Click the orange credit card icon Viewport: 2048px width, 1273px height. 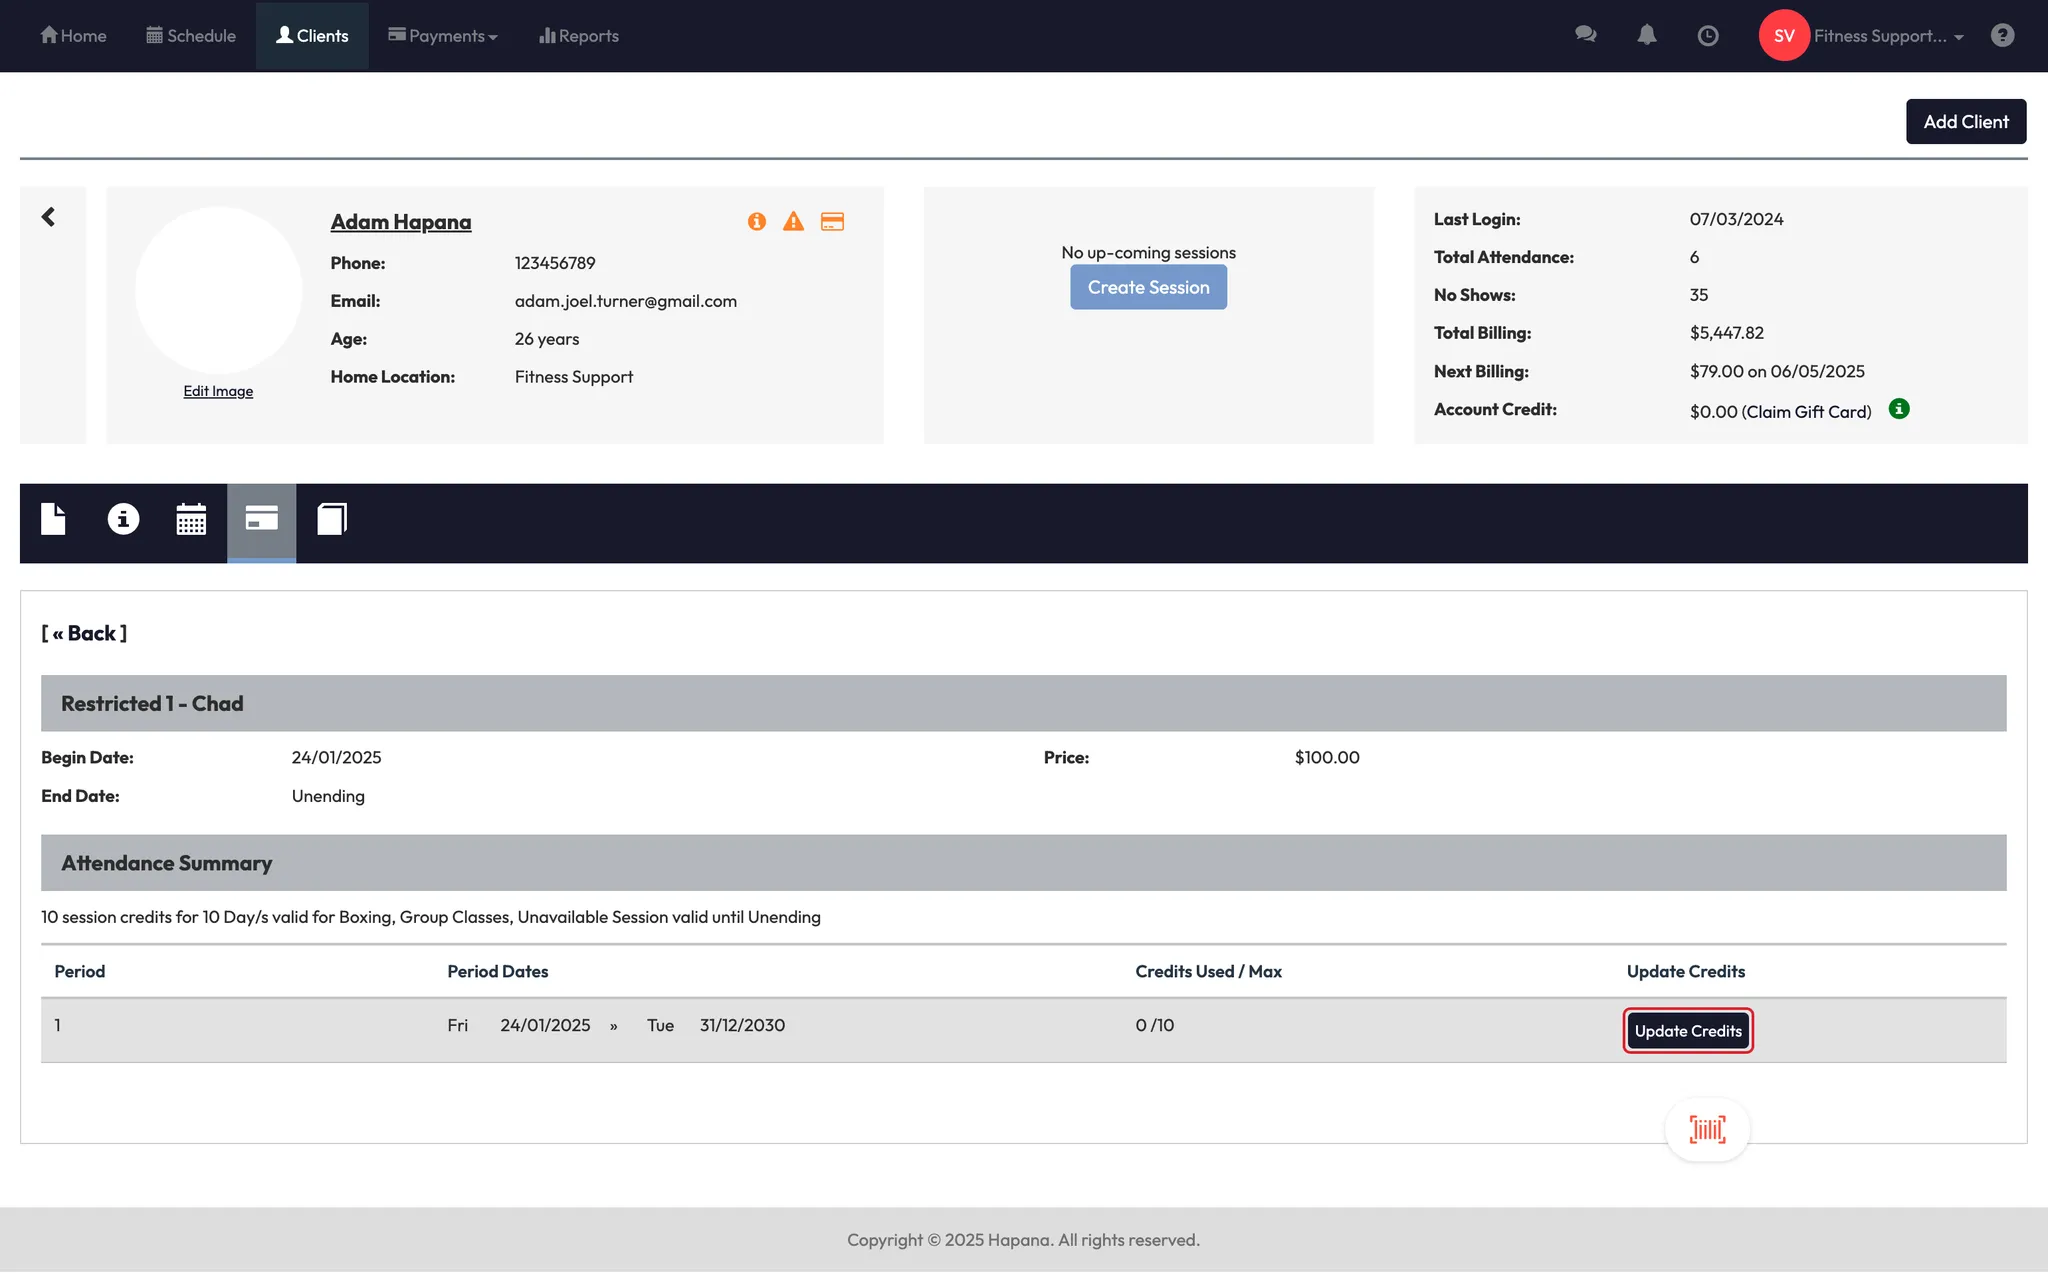[x=832, y=222]
